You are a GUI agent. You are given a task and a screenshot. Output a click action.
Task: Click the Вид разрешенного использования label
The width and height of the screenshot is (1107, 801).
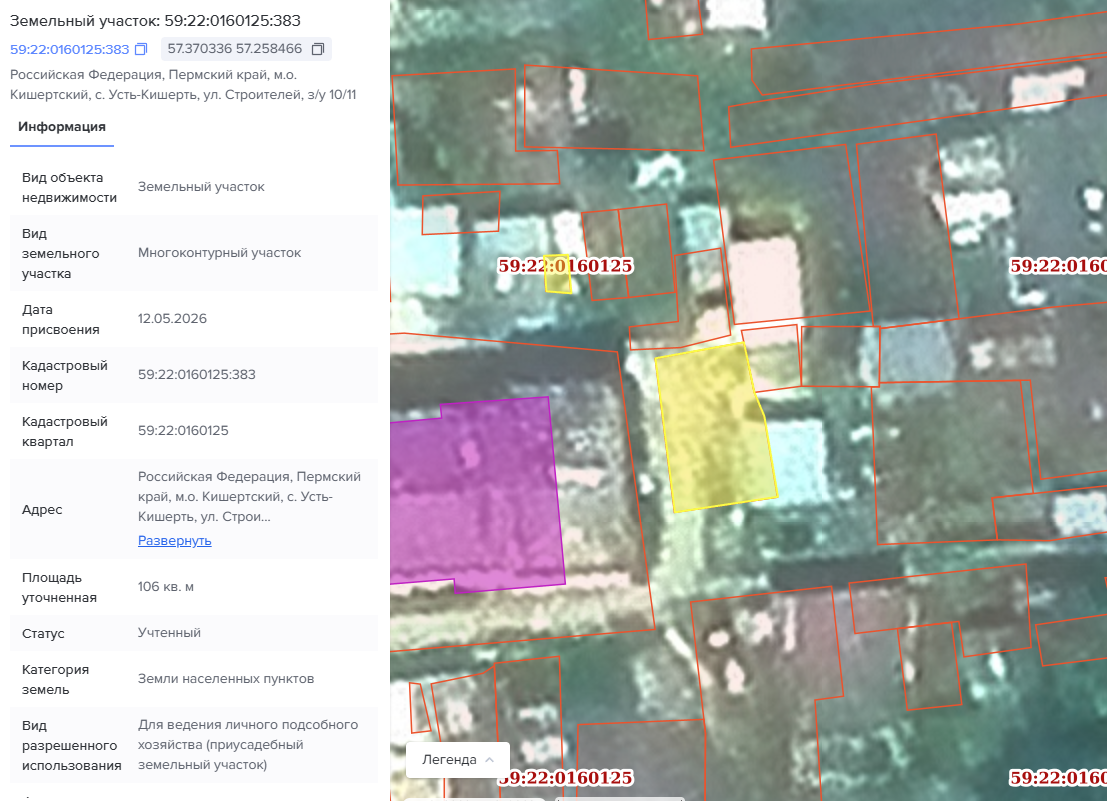[x=71, y=745]
